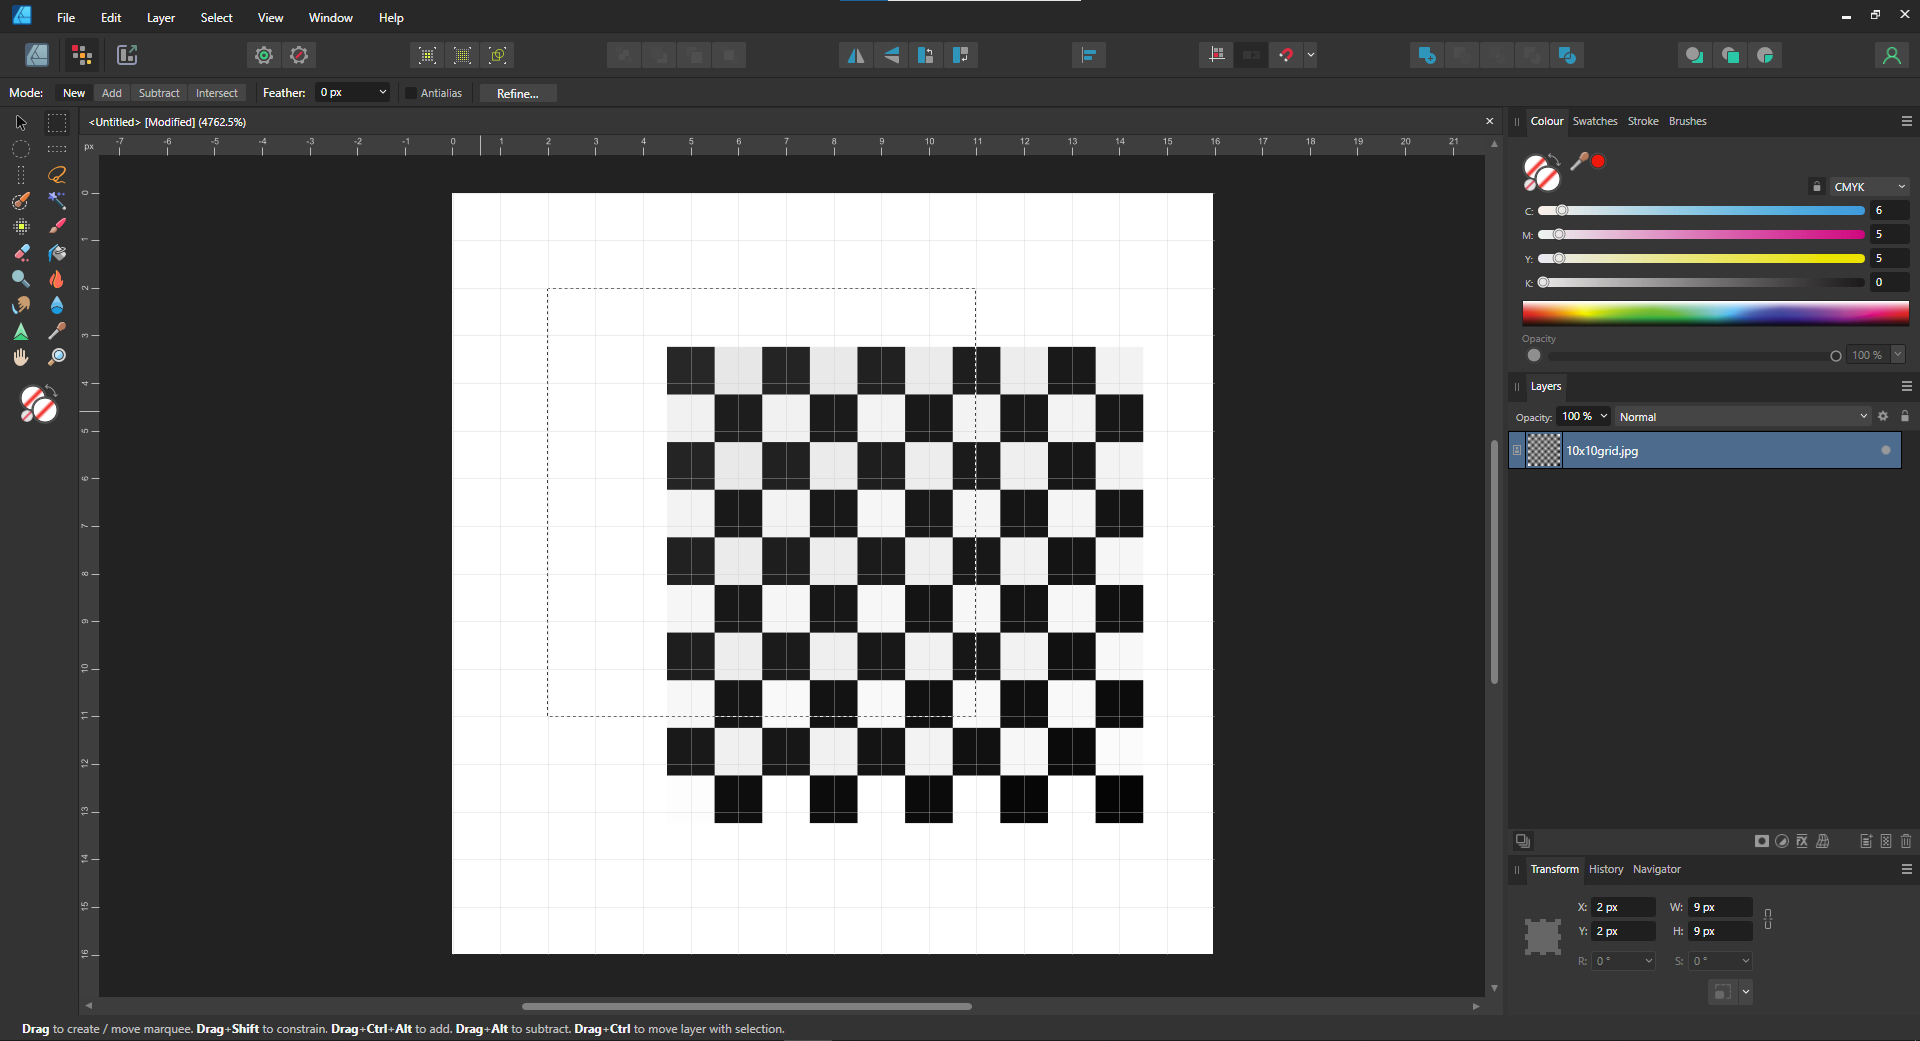Select the Zoom tool magnifier

[57, 356]
